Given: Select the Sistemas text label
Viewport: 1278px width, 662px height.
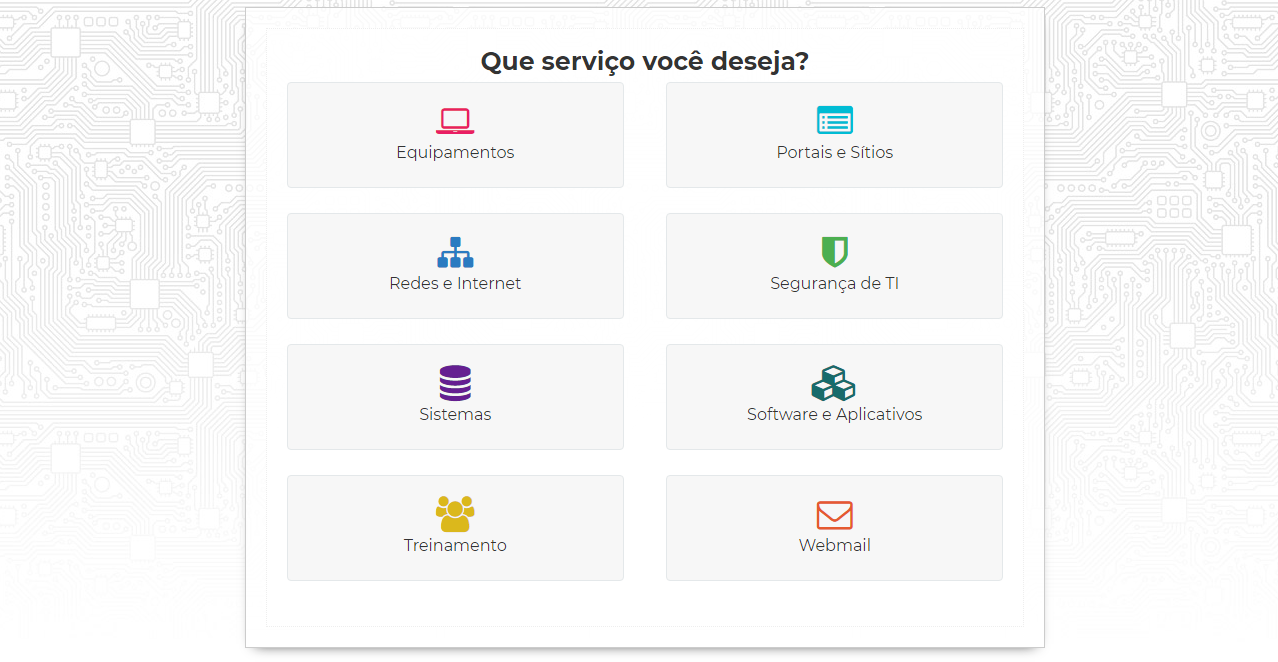Looking at the screenshot, I should (x=455, y=415).
